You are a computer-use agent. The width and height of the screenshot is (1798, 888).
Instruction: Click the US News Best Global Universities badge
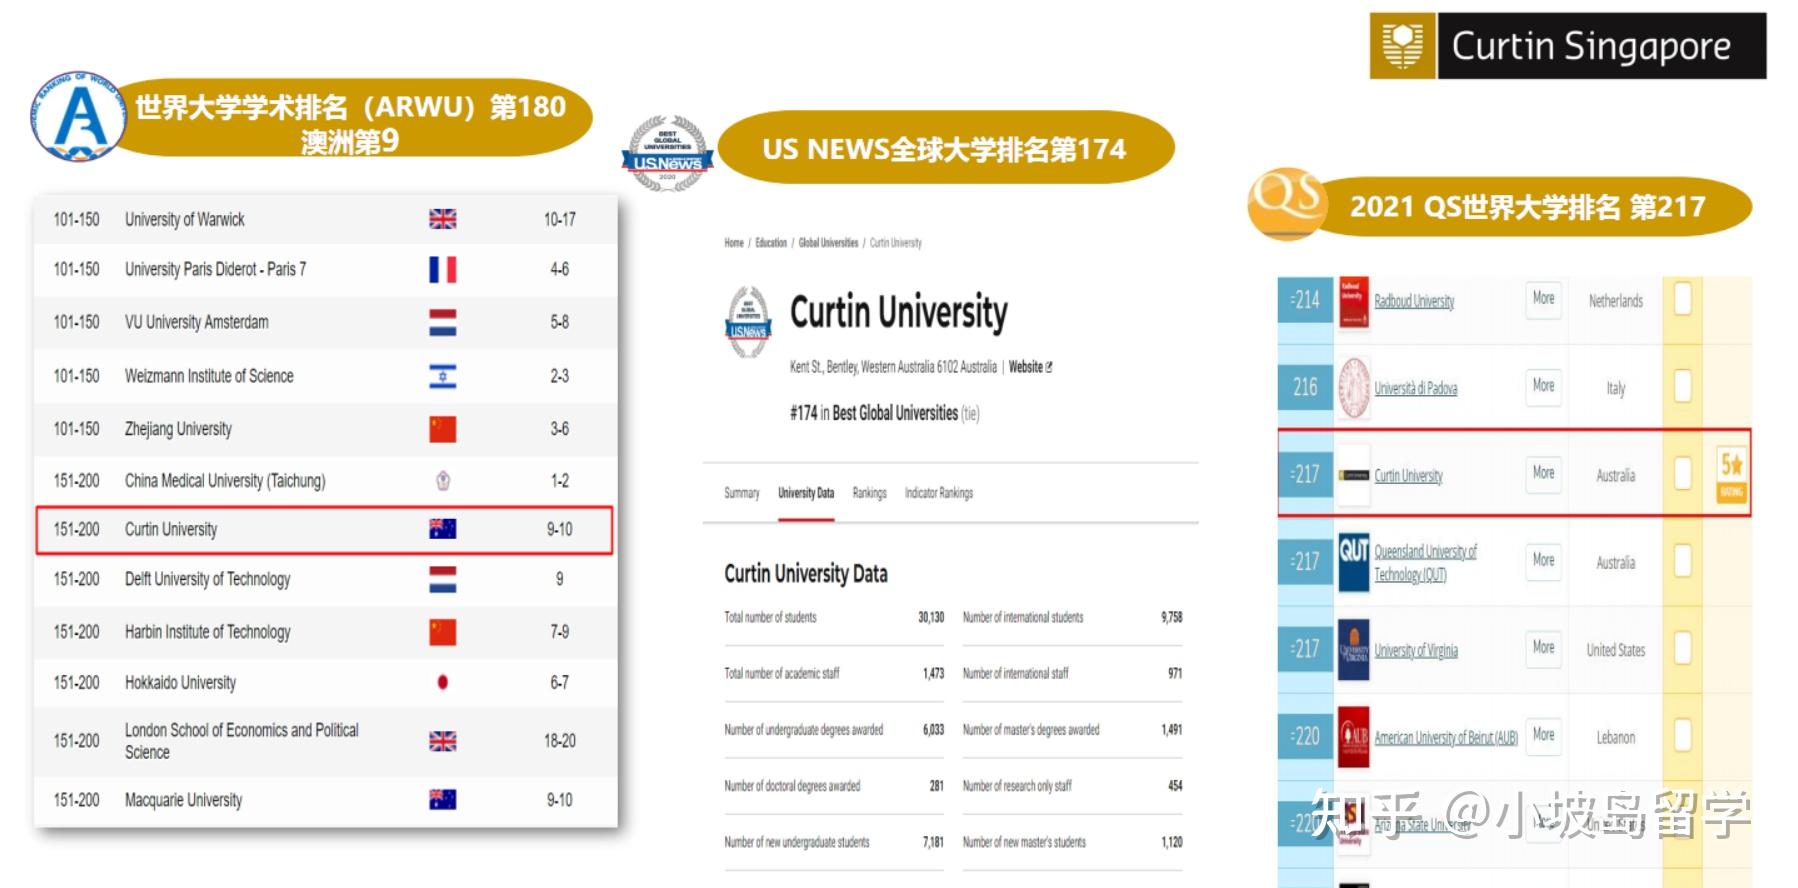pos(667,153)
